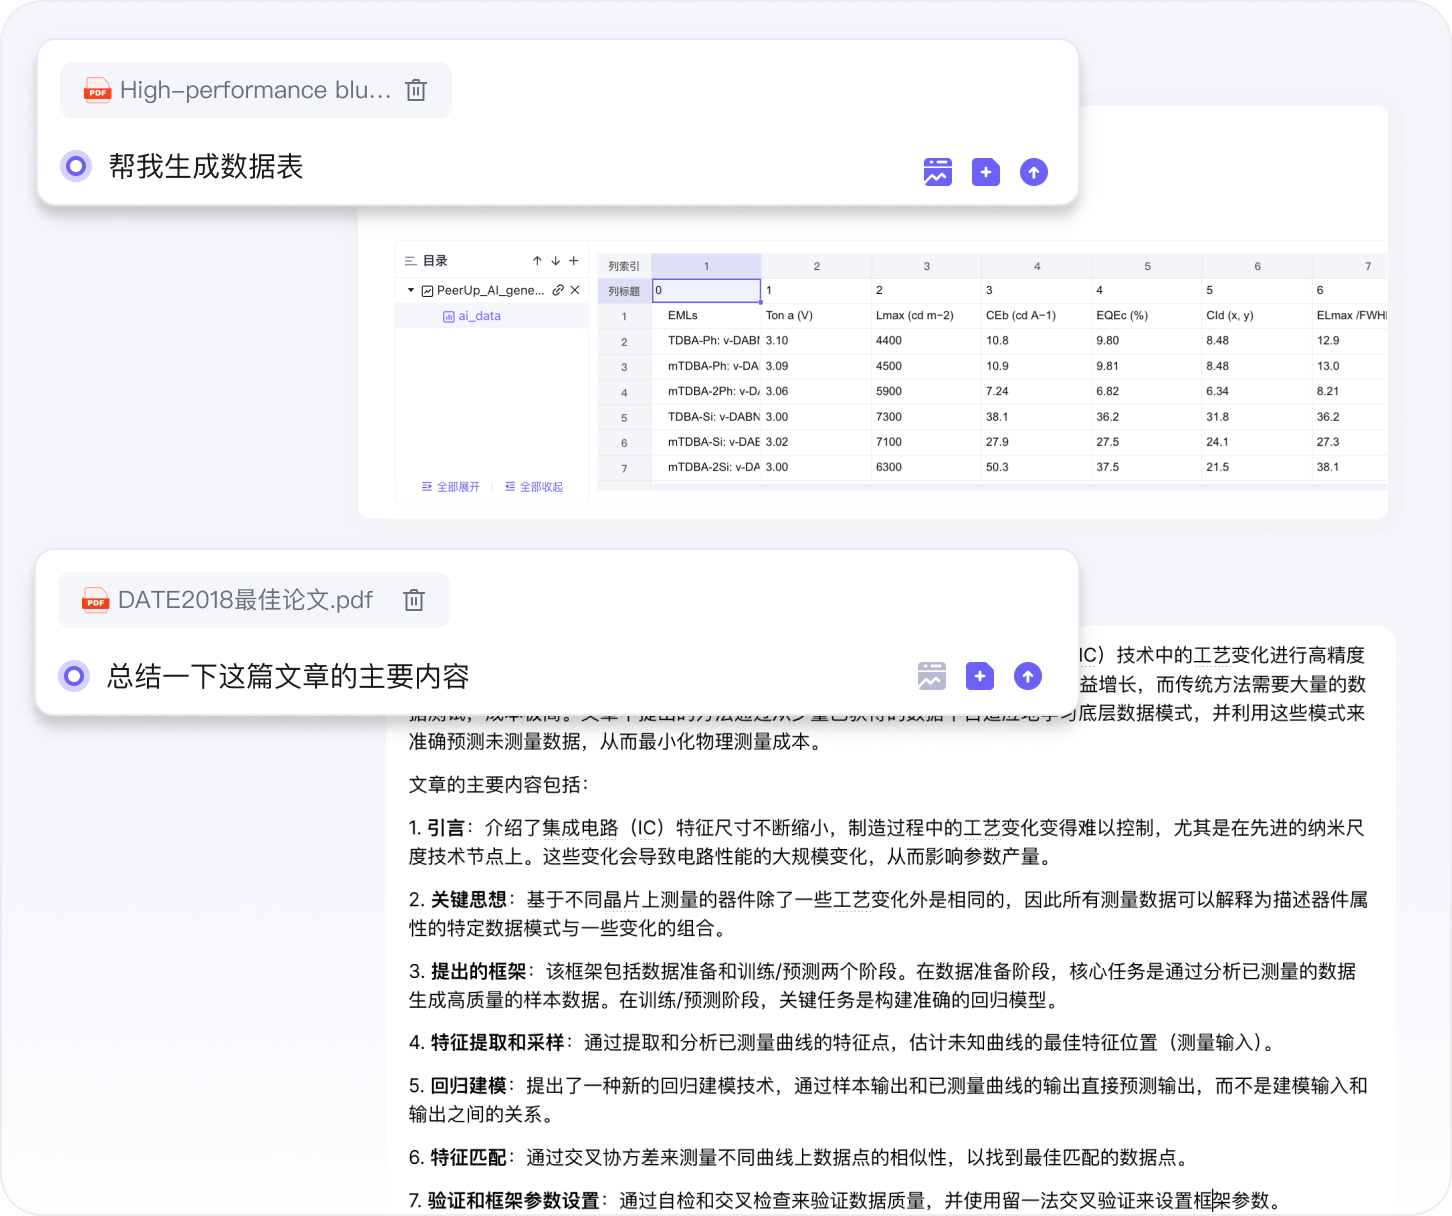
Task: Select column index 2 header
Action: tap(816, 266)
